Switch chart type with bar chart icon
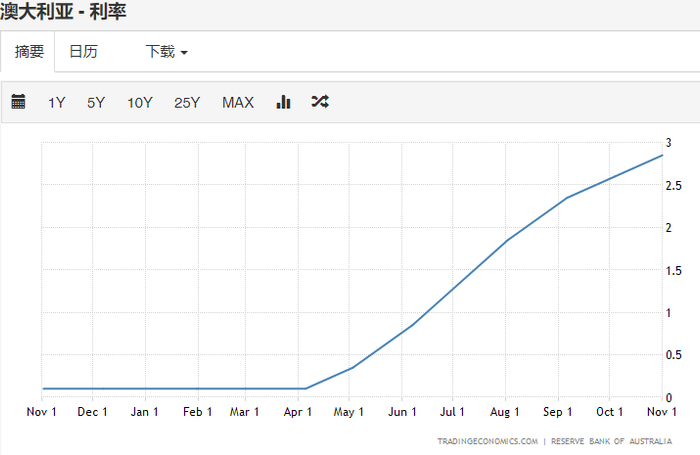 (x=283, y=102)
